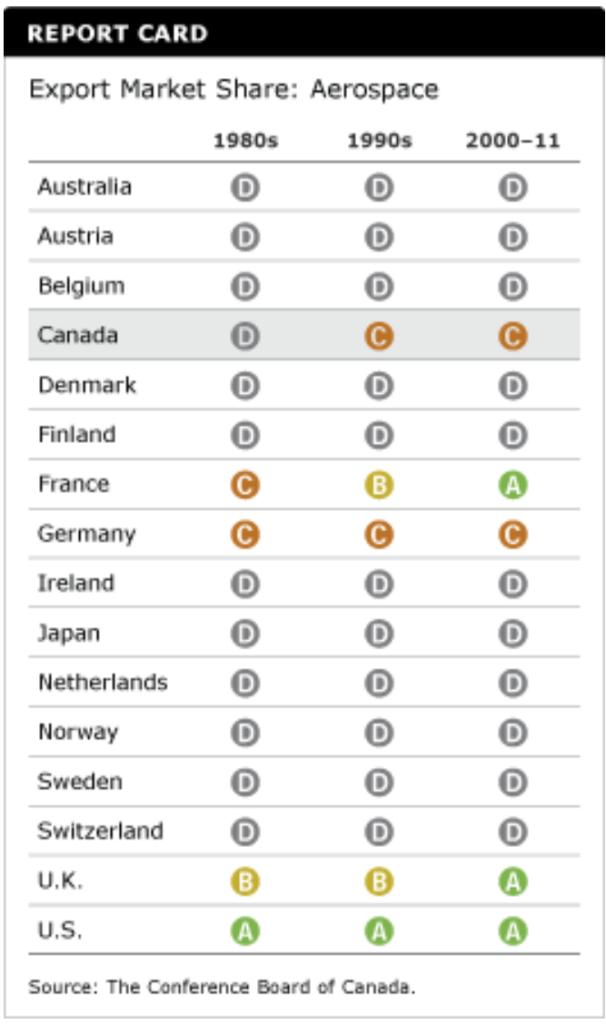Click the Export Market Share: Aerospace title
The height and width of the screenshot is (1024, 606).
coord(233,89)
